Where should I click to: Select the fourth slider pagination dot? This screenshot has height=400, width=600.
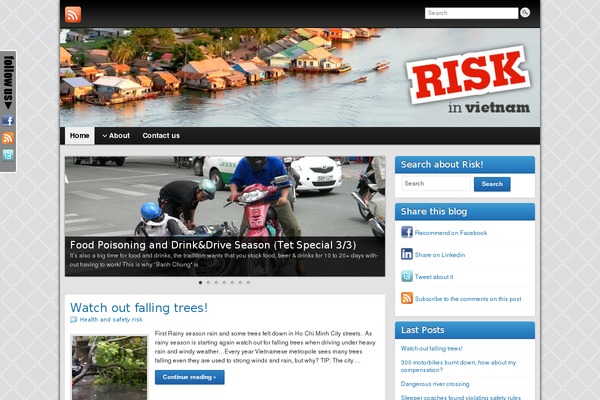(x=225, y=282)
